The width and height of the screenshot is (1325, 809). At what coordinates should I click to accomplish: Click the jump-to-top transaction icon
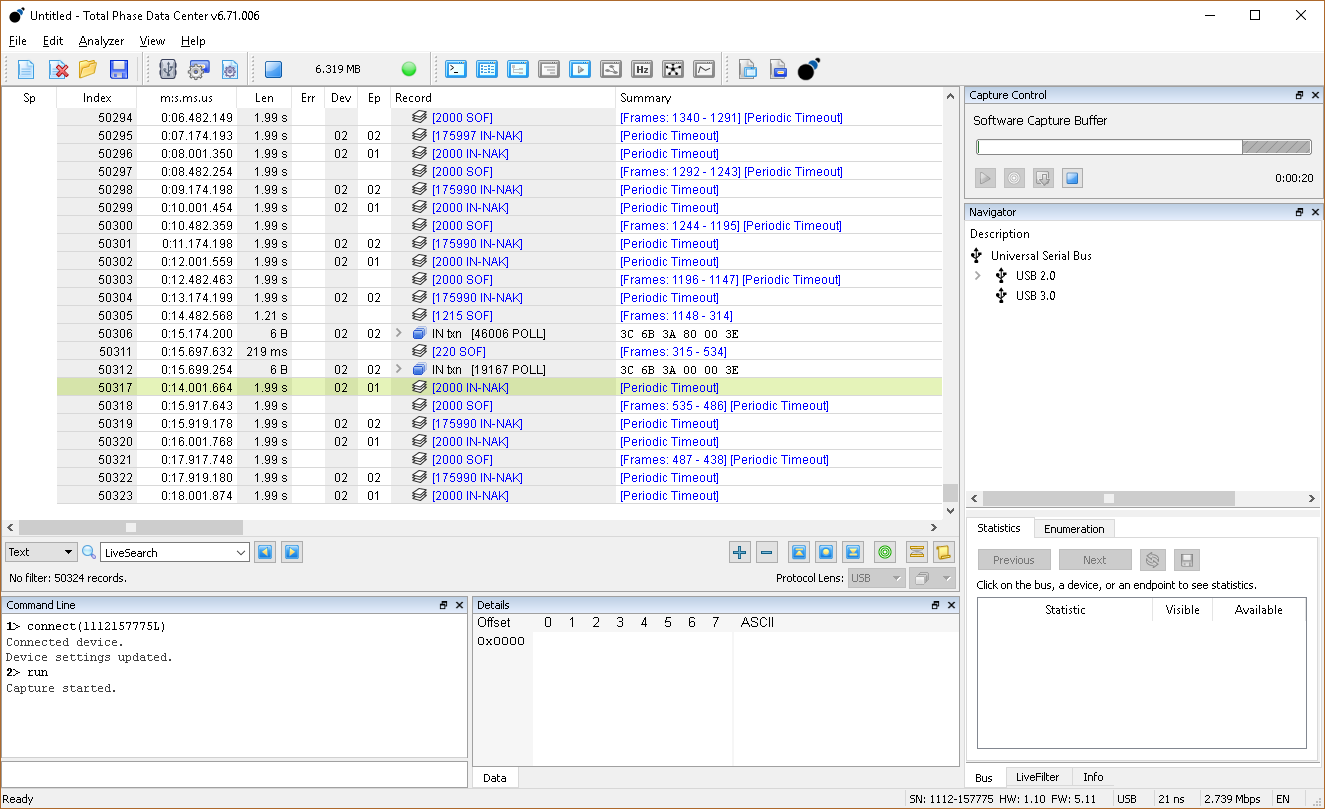799,552
